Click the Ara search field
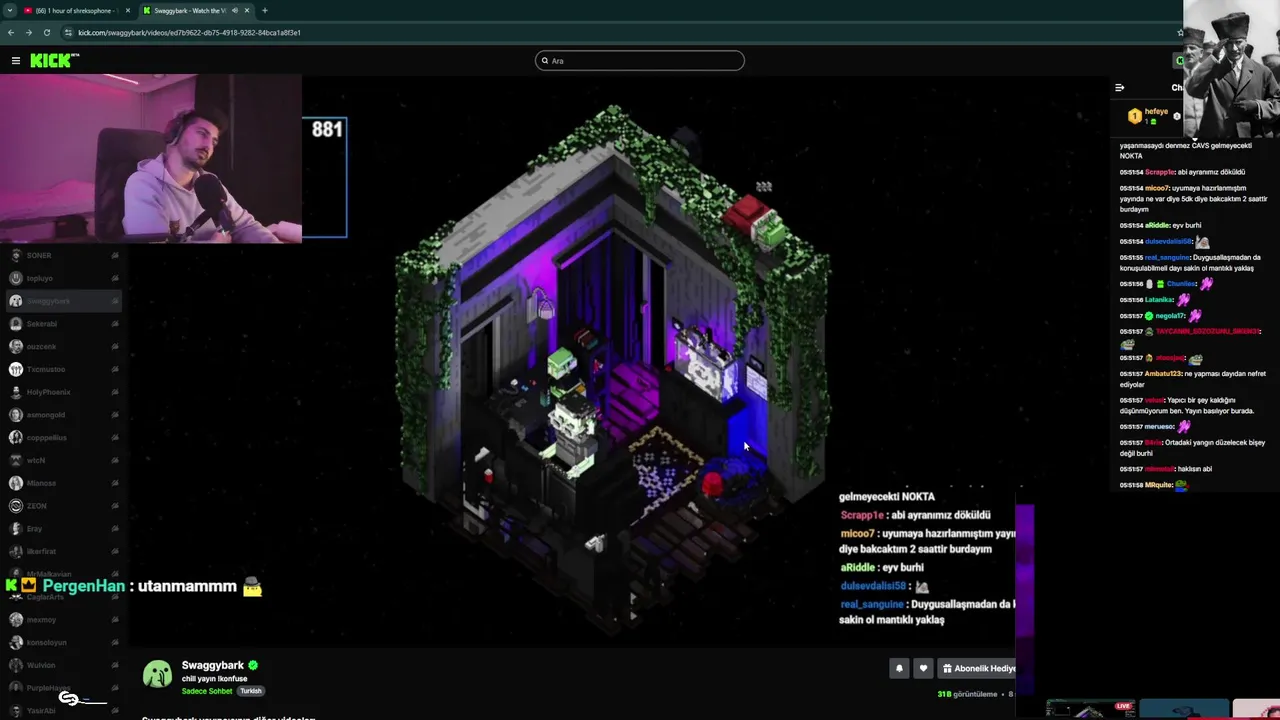This screenshot has height=720, width=1280. [x=640, y=61]
